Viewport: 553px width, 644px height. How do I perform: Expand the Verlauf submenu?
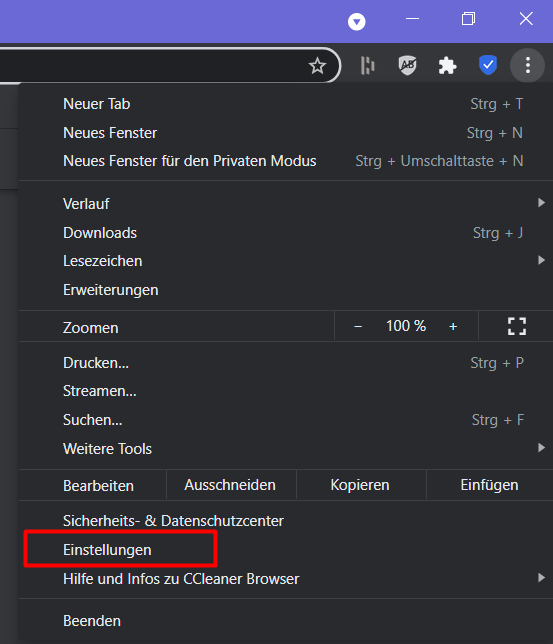[286, 204]
